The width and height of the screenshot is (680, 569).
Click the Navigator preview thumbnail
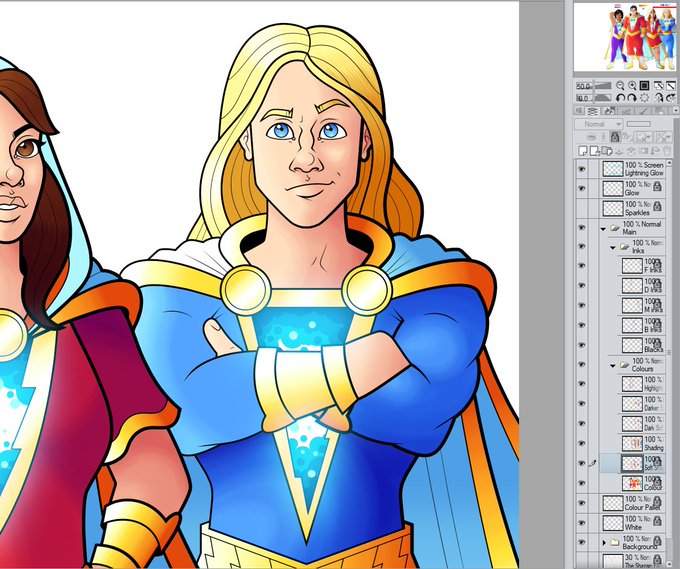click(x=624, y=37)
